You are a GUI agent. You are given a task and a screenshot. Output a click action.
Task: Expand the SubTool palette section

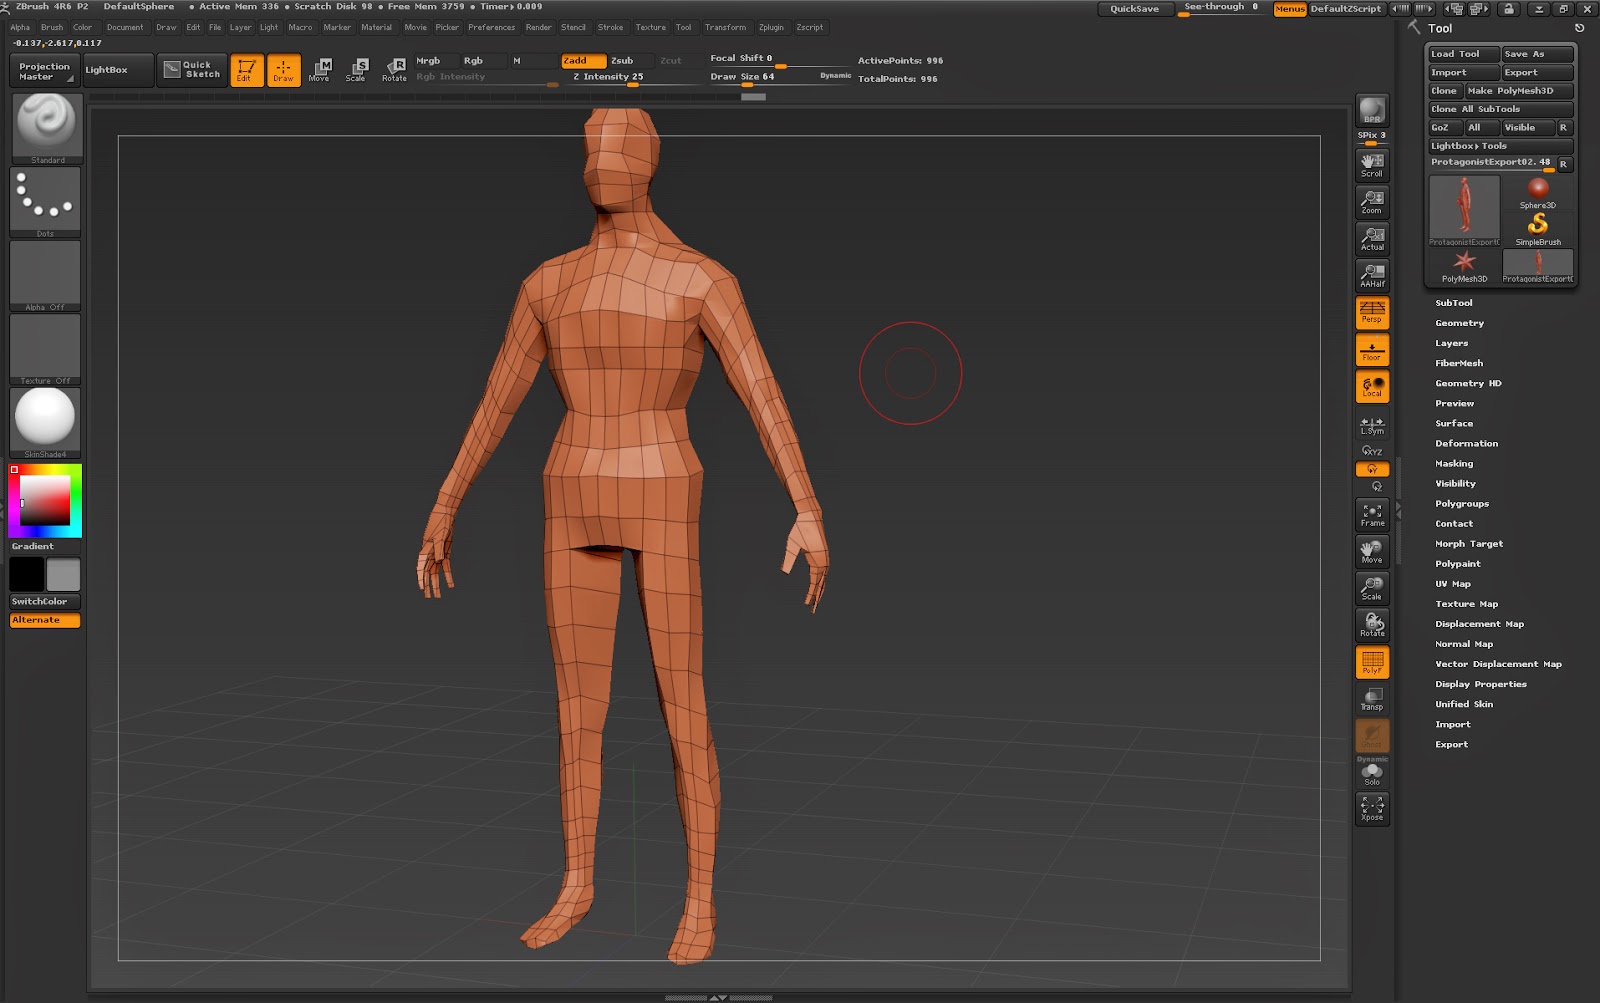pos(1453,303)
